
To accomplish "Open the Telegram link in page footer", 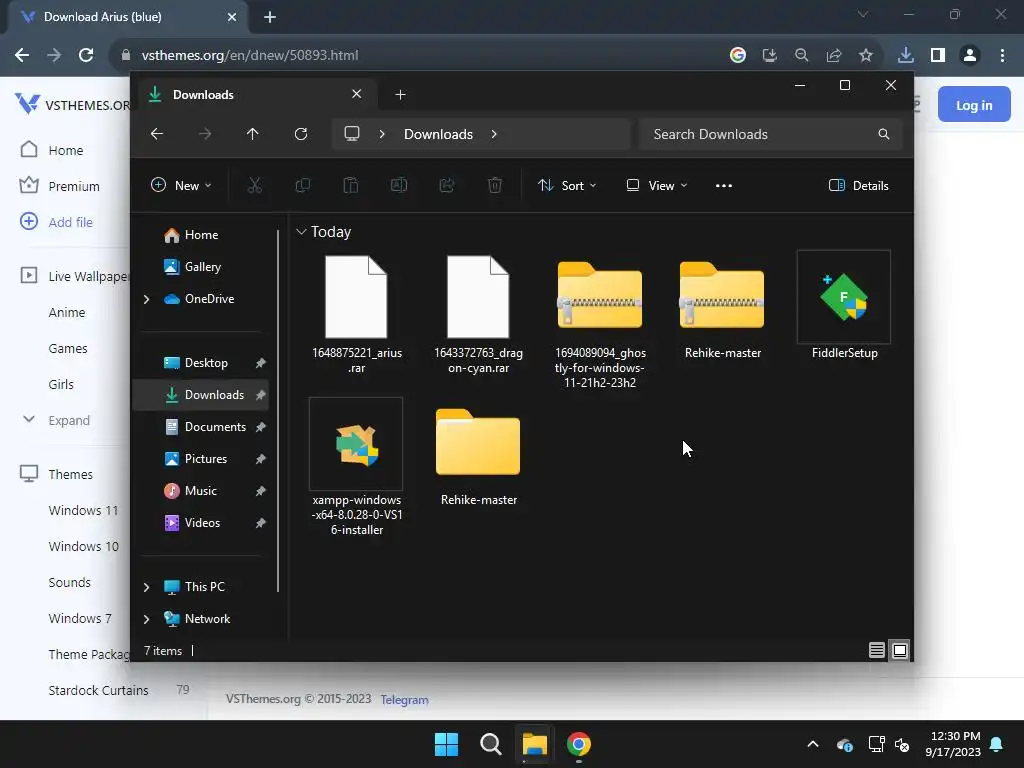I will [x=404, y=699].
